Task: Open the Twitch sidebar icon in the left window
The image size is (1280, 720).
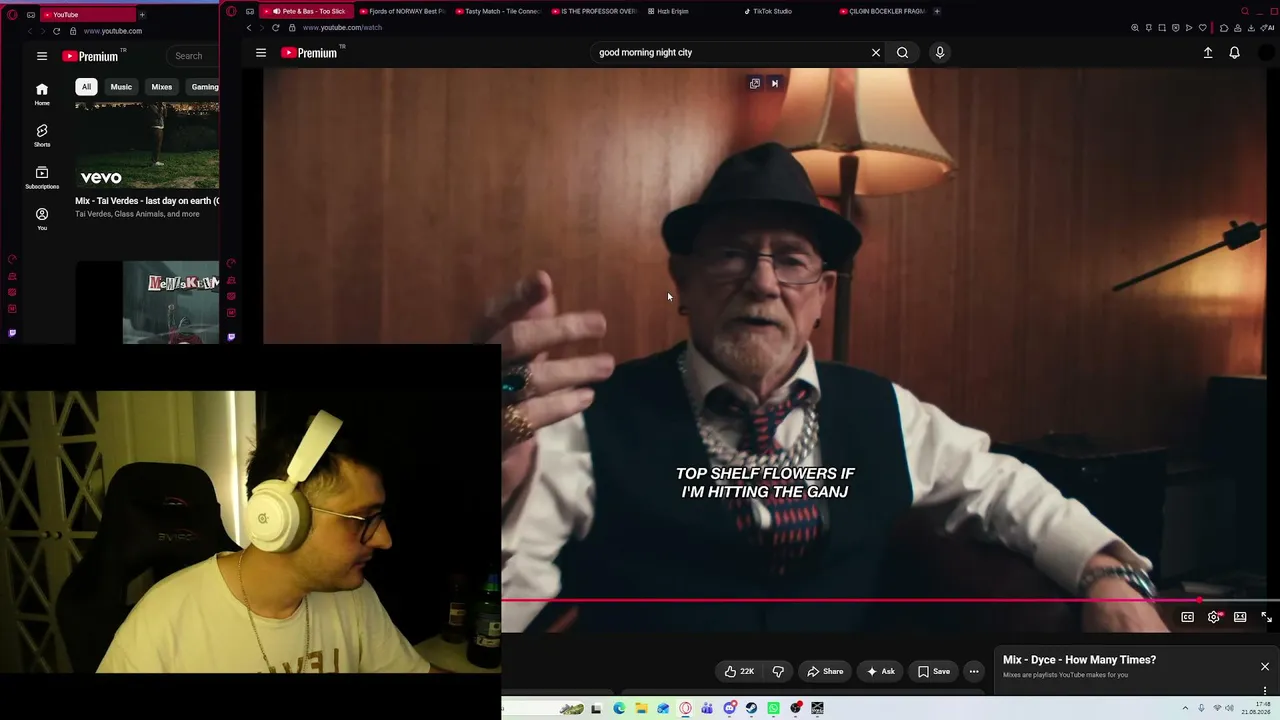Action: tap(12, 333)
